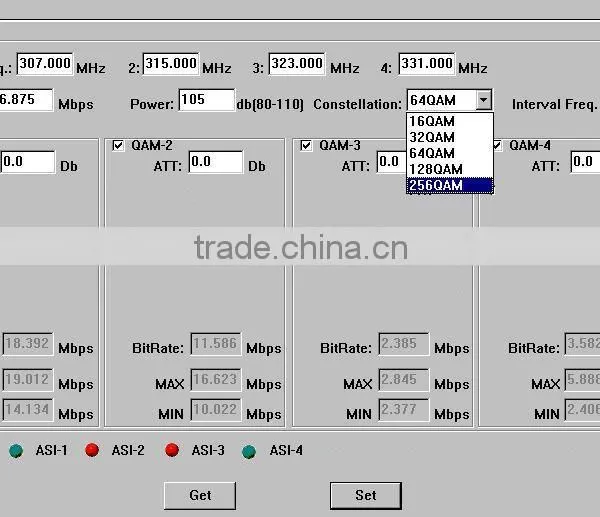This screenshot has height=517, width=600.
Task: Click QAM-3 BitRate value 2.385
Action: (404, 344)
